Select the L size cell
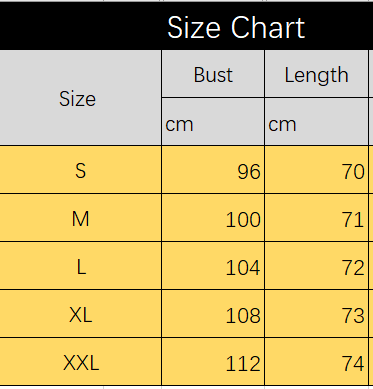 pyautogui.click(x=81, y=266)
